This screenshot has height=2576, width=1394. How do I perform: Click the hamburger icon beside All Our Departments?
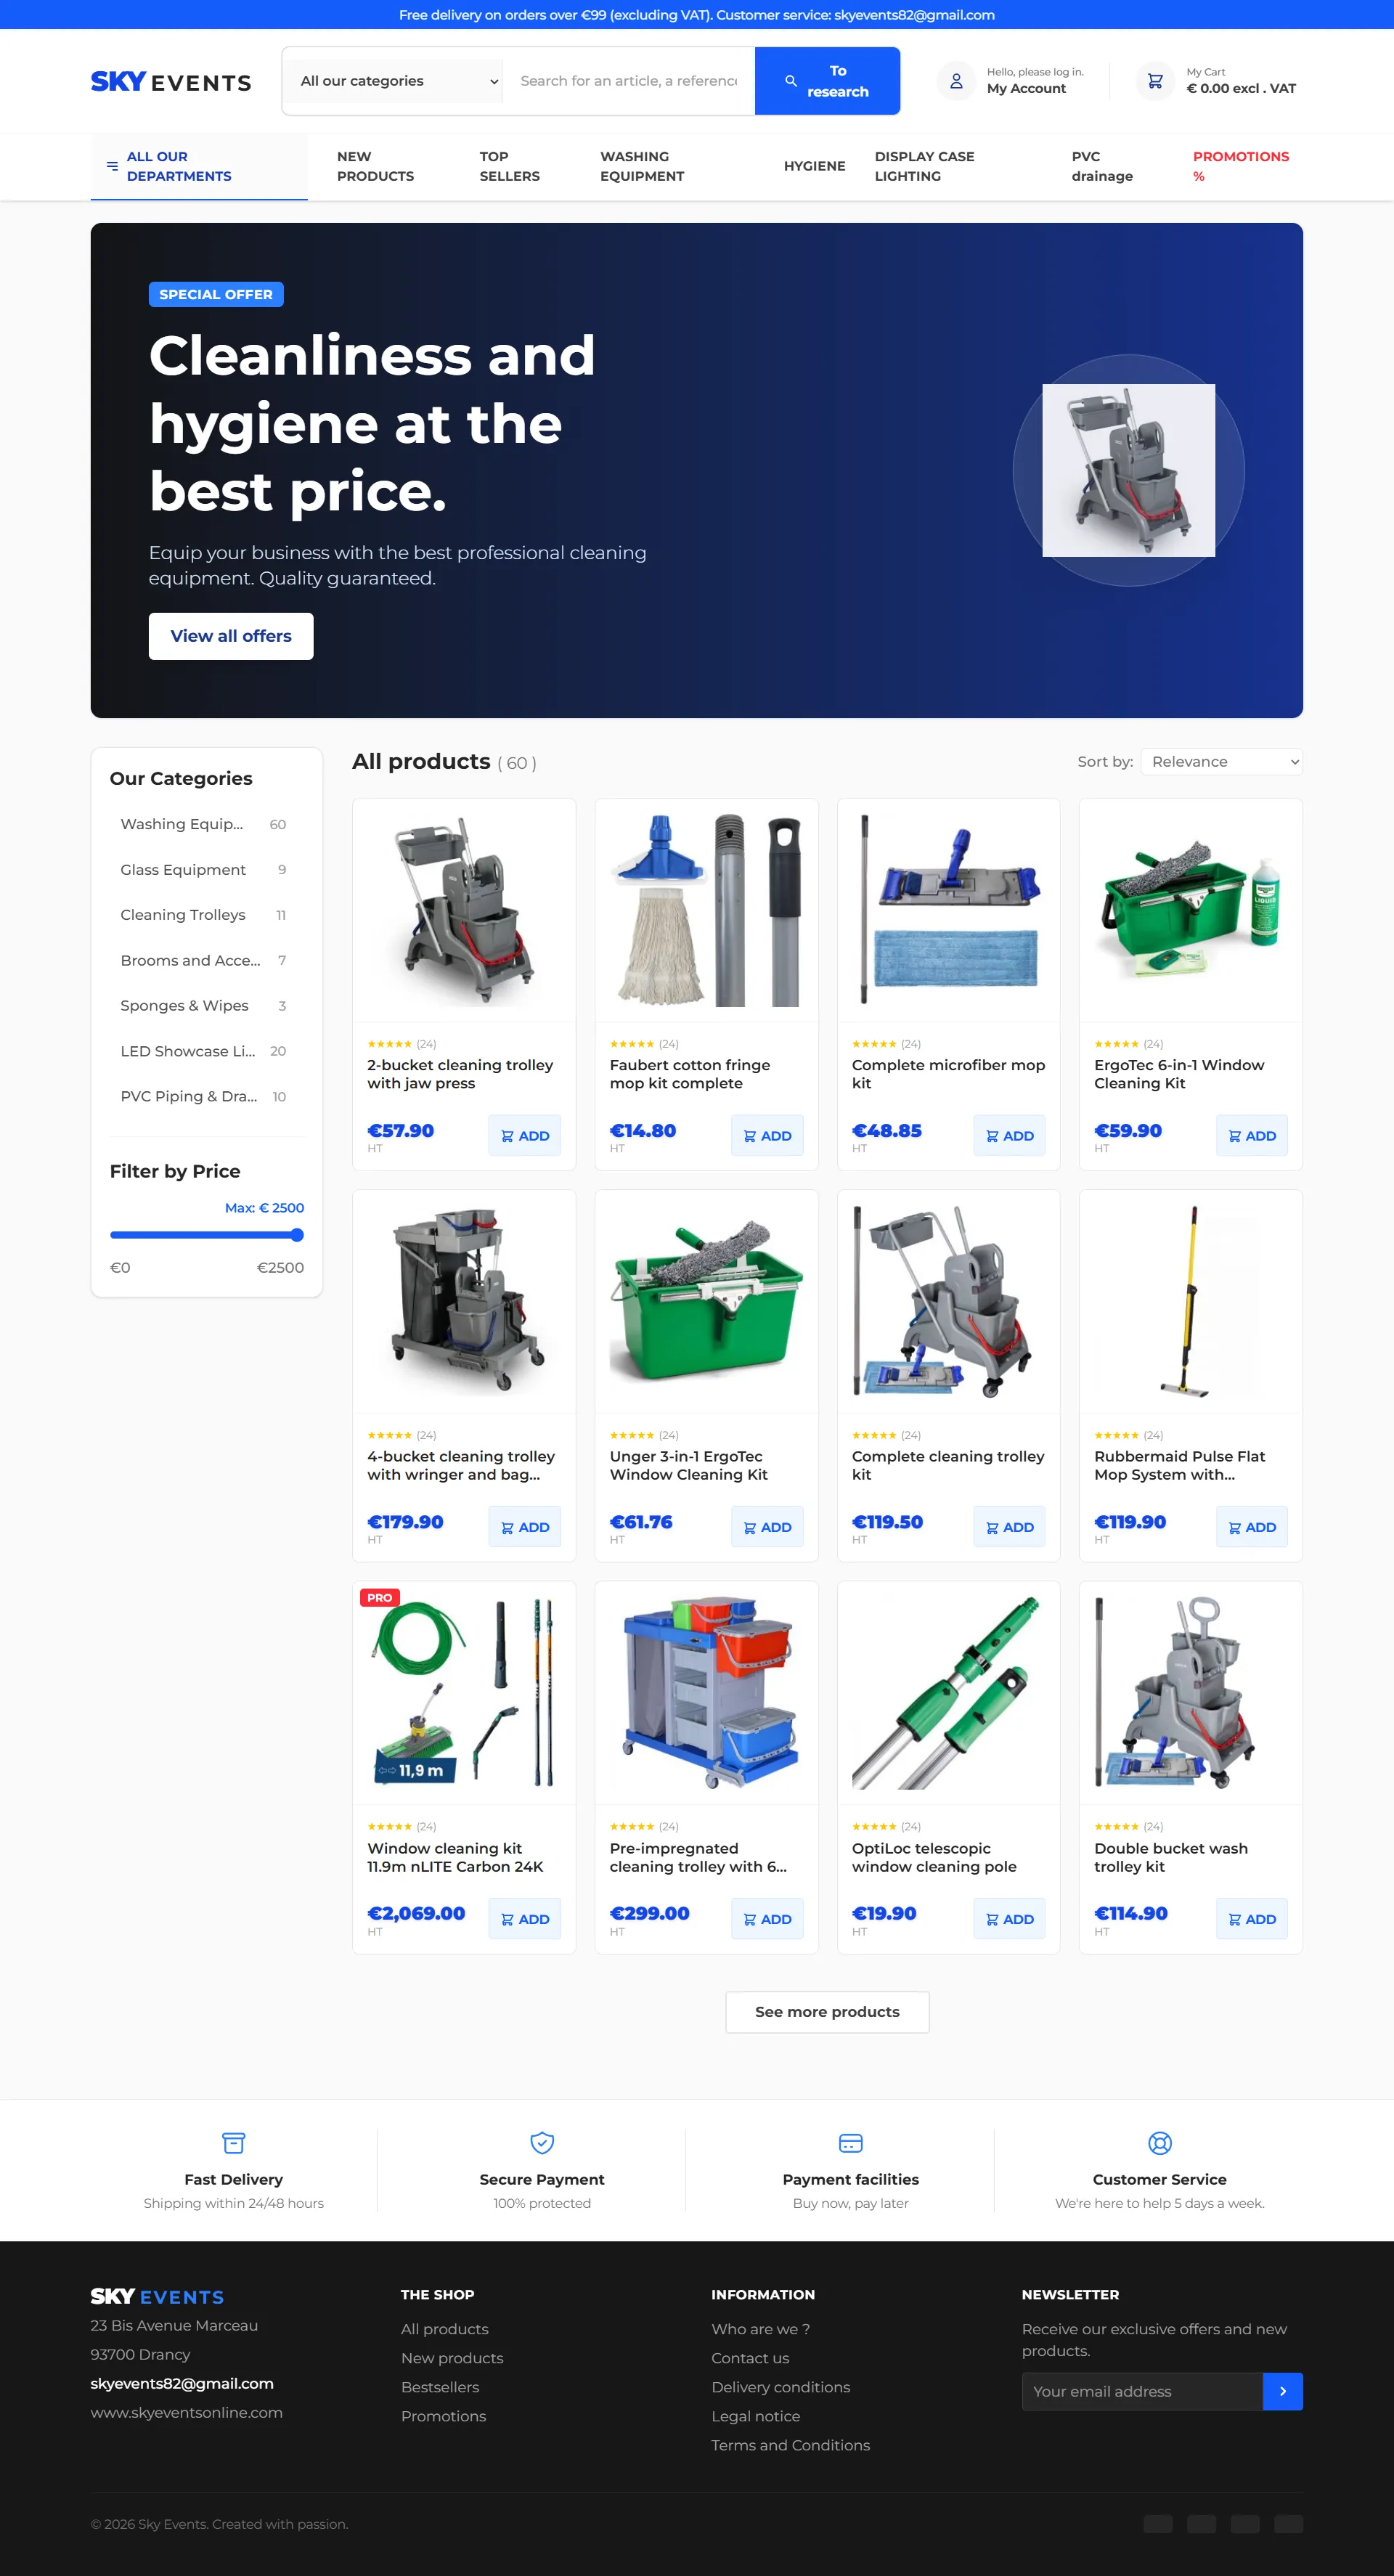(x=112, y=166)
